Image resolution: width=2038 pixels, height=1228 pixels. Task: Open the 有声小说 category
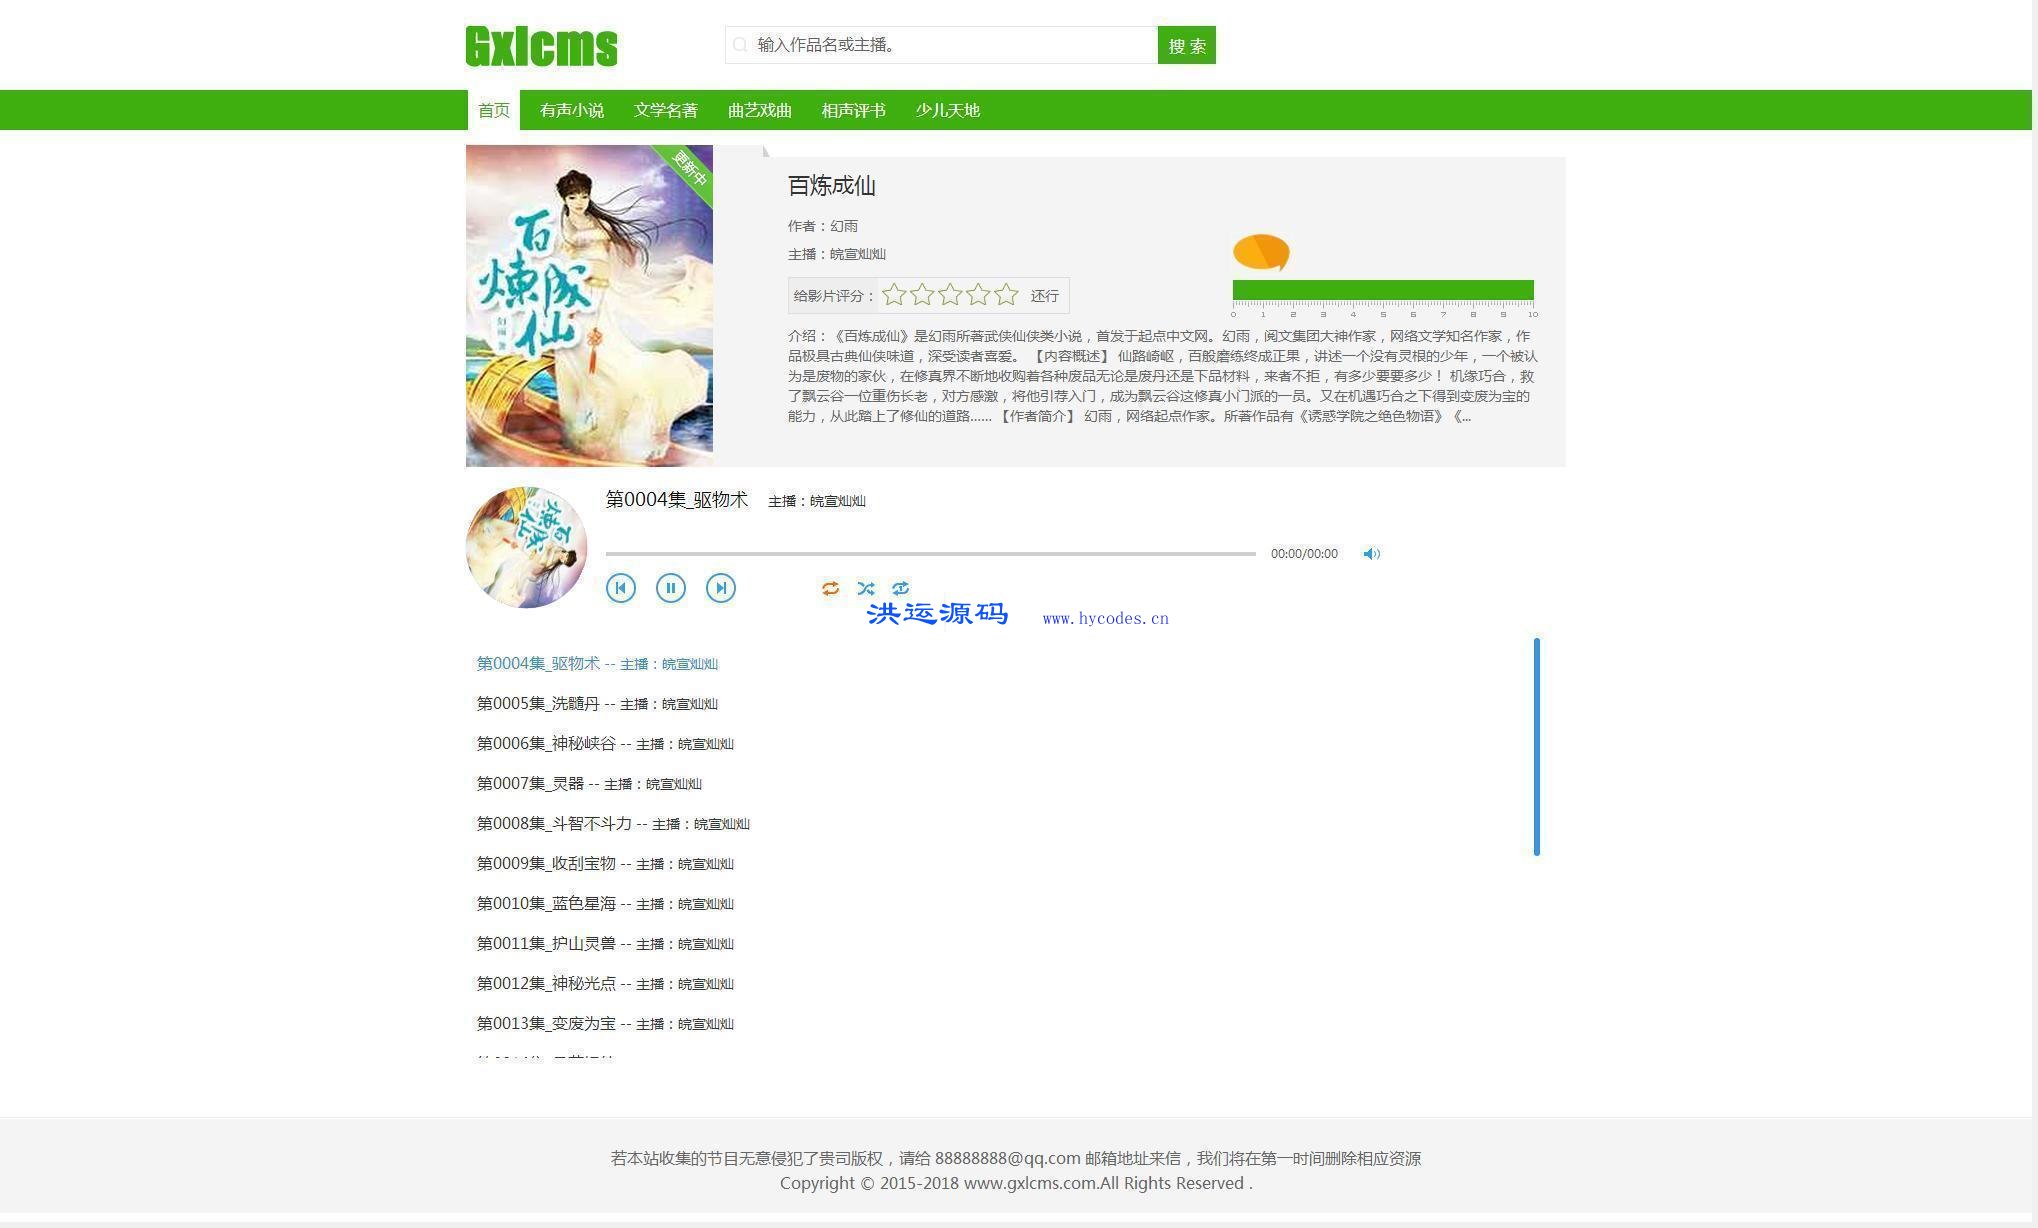(572, 110)
